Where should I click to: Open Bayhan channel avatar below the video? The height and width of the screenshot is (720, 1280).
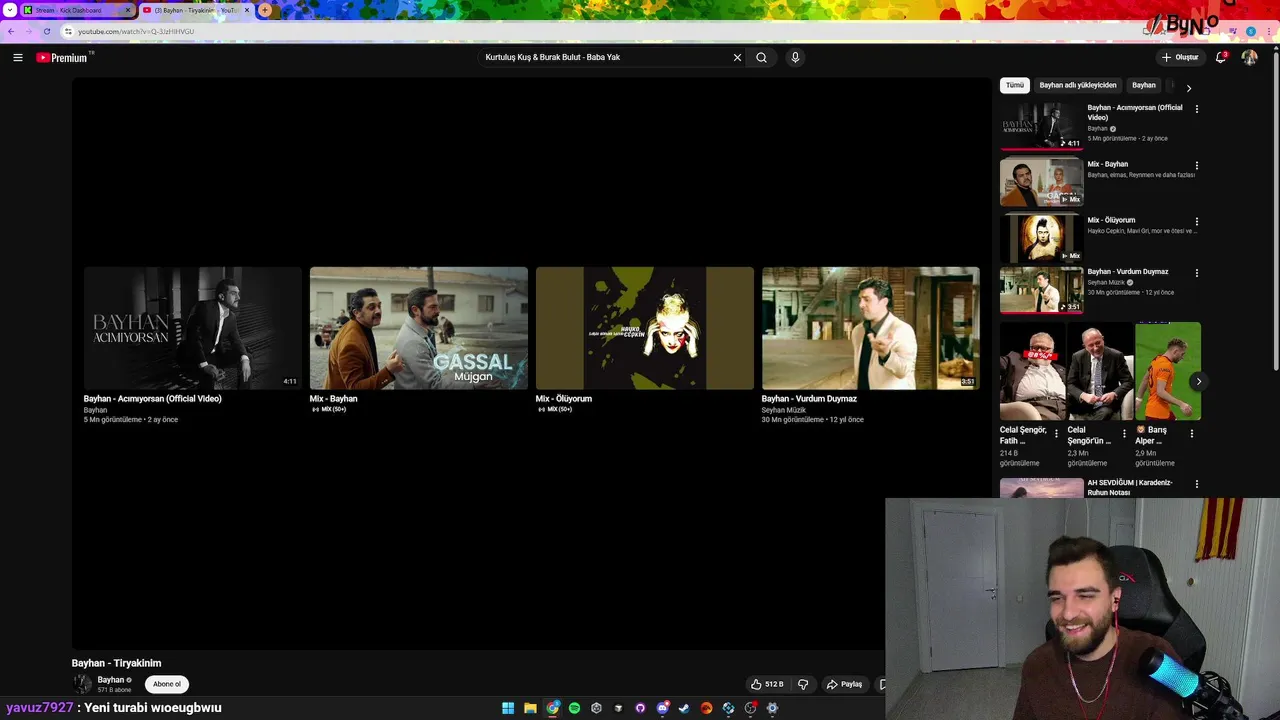(x=82, y=684)
